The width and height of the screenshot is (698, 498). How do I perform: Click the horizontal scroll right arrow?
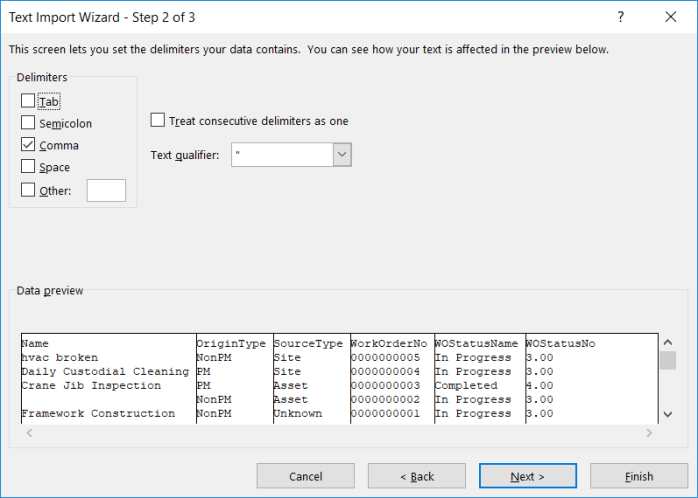click(x=649, y=433)
